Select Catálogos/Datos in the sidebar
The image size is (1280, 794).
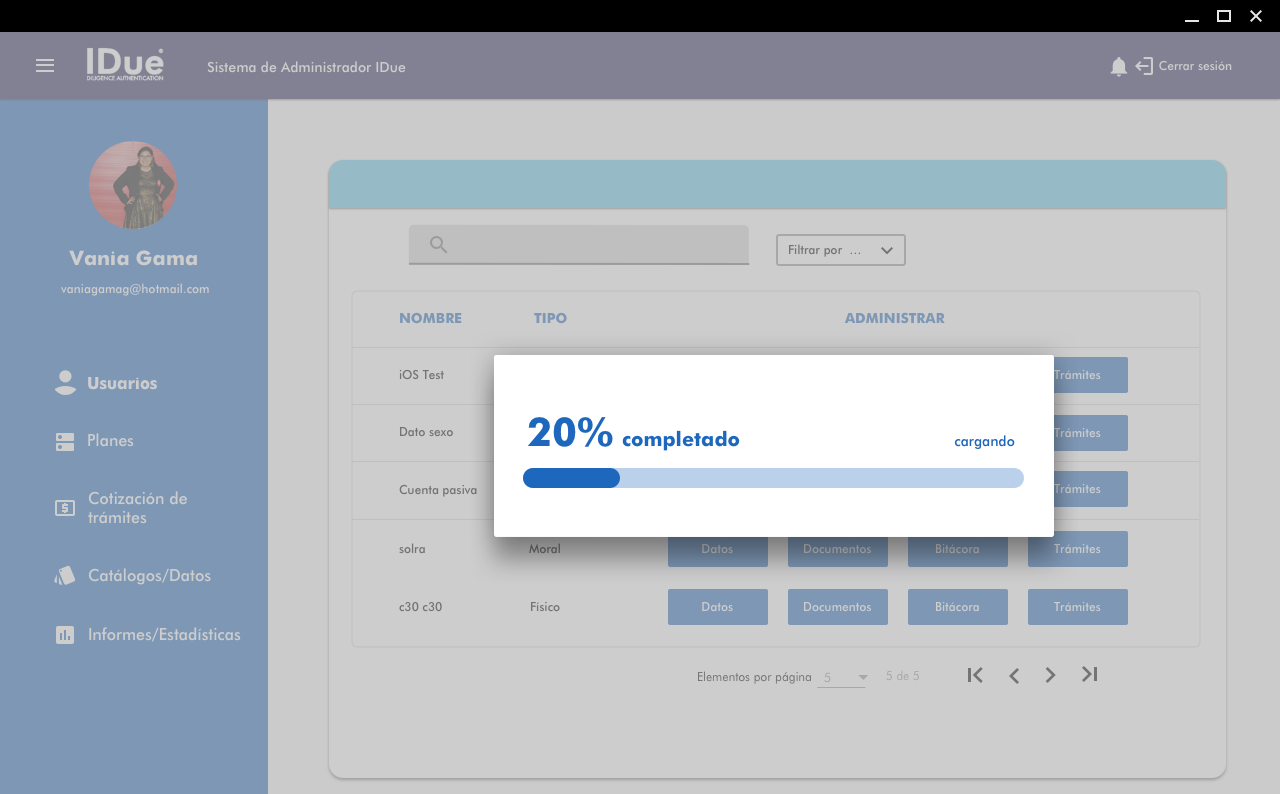148,576
